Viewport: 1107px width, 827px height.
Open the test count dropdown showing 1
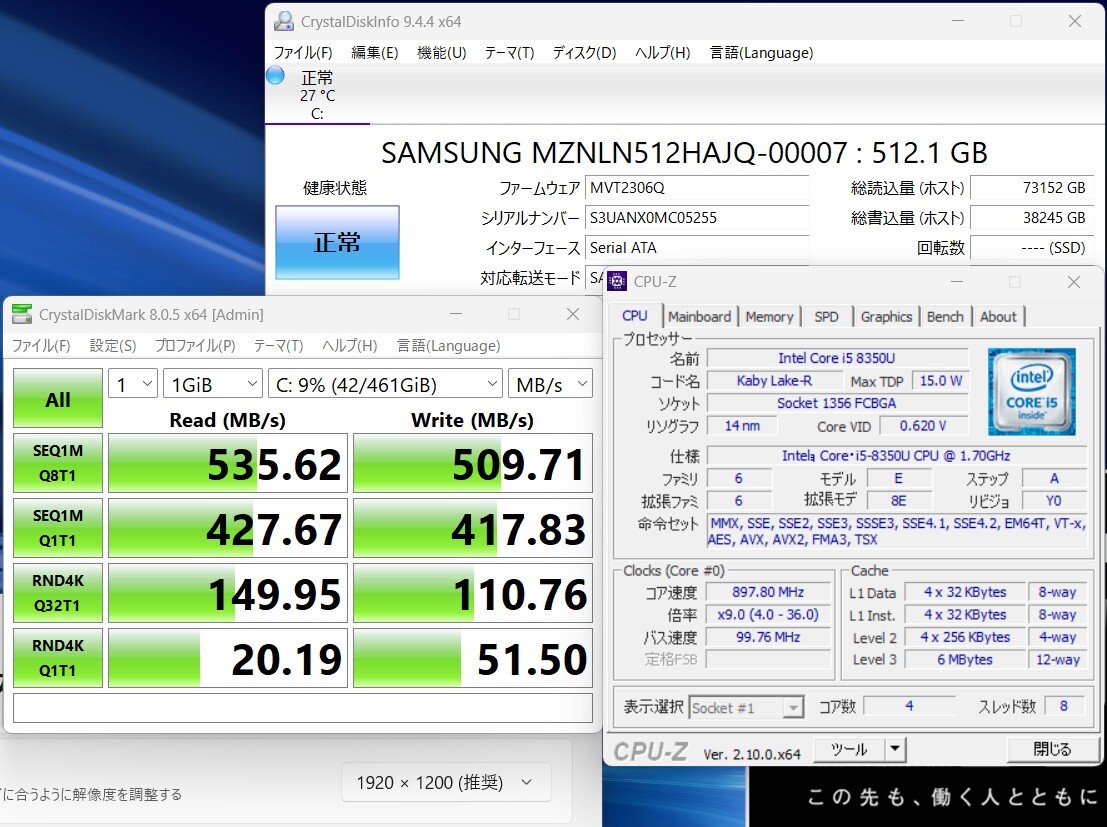coord(133,384)
